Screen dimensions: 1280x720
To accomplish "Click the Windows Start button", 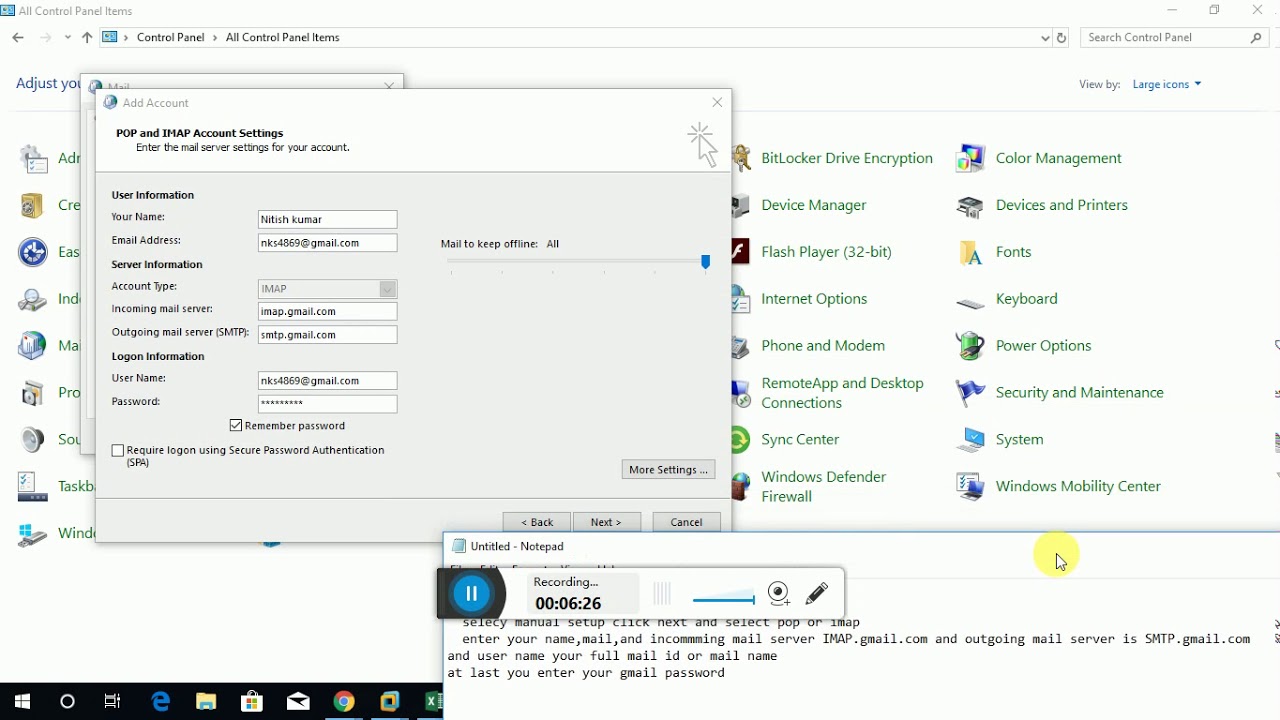I will [x=22, y=702].
